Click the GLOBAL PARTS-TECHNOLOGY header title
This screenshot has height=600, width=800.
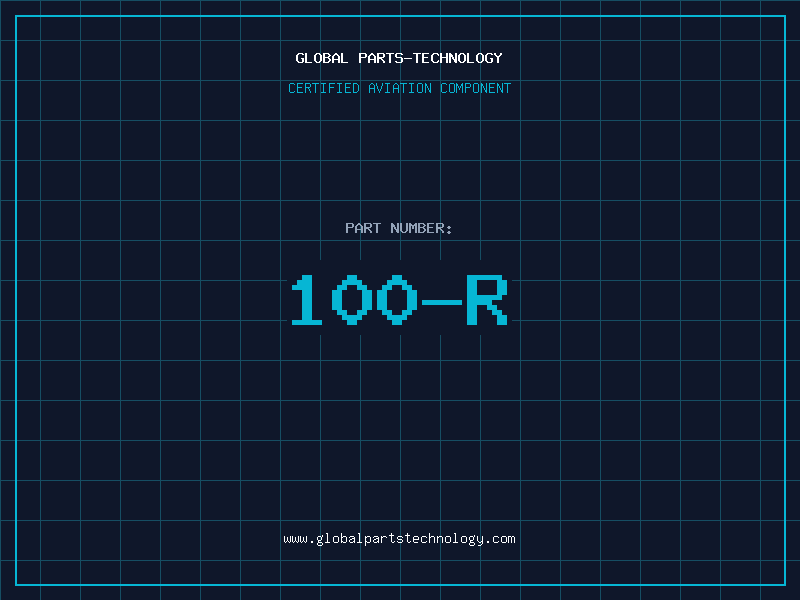click(399, 58)
